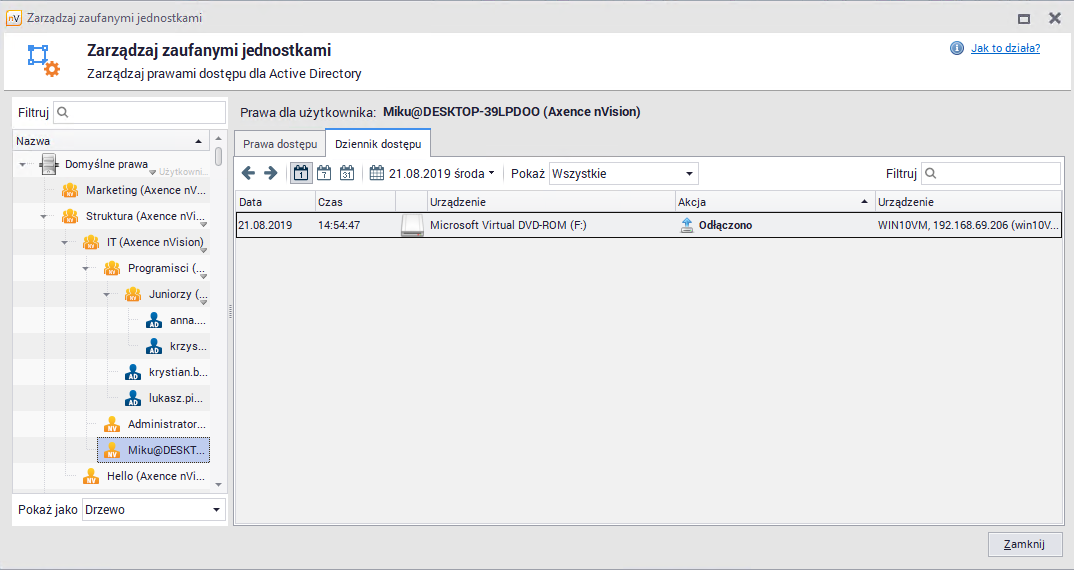Toggle the 7-day week view icon
The width and height of the screenshot is (1074, 570).
324,173
